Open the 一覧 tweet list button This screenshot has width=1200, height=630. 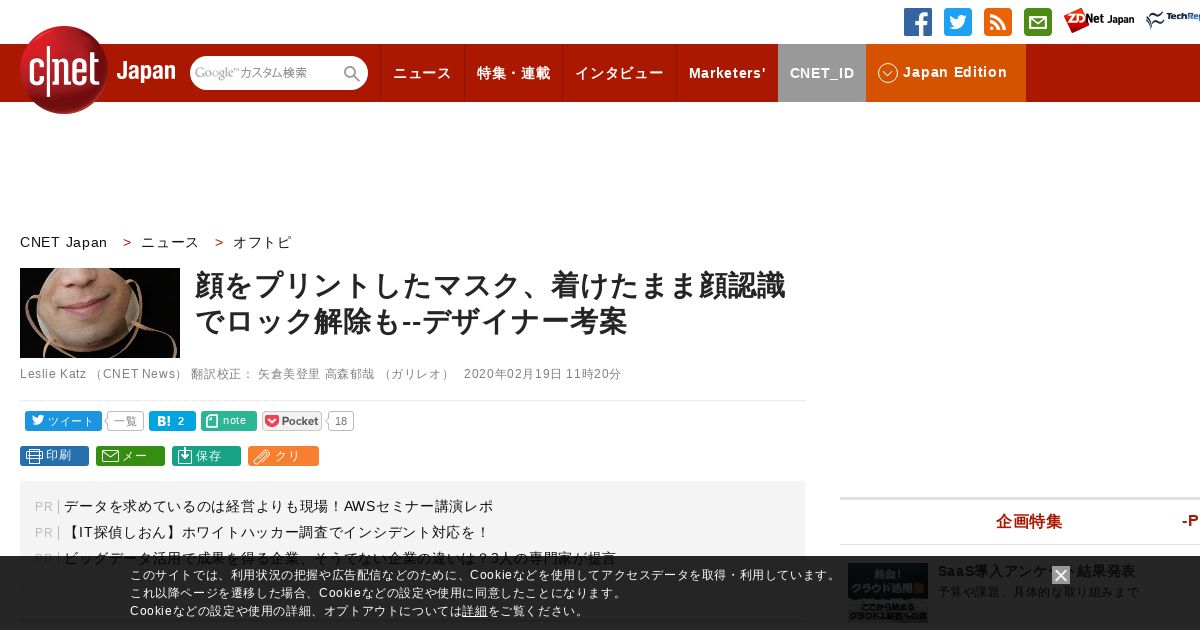click(126, 421)
